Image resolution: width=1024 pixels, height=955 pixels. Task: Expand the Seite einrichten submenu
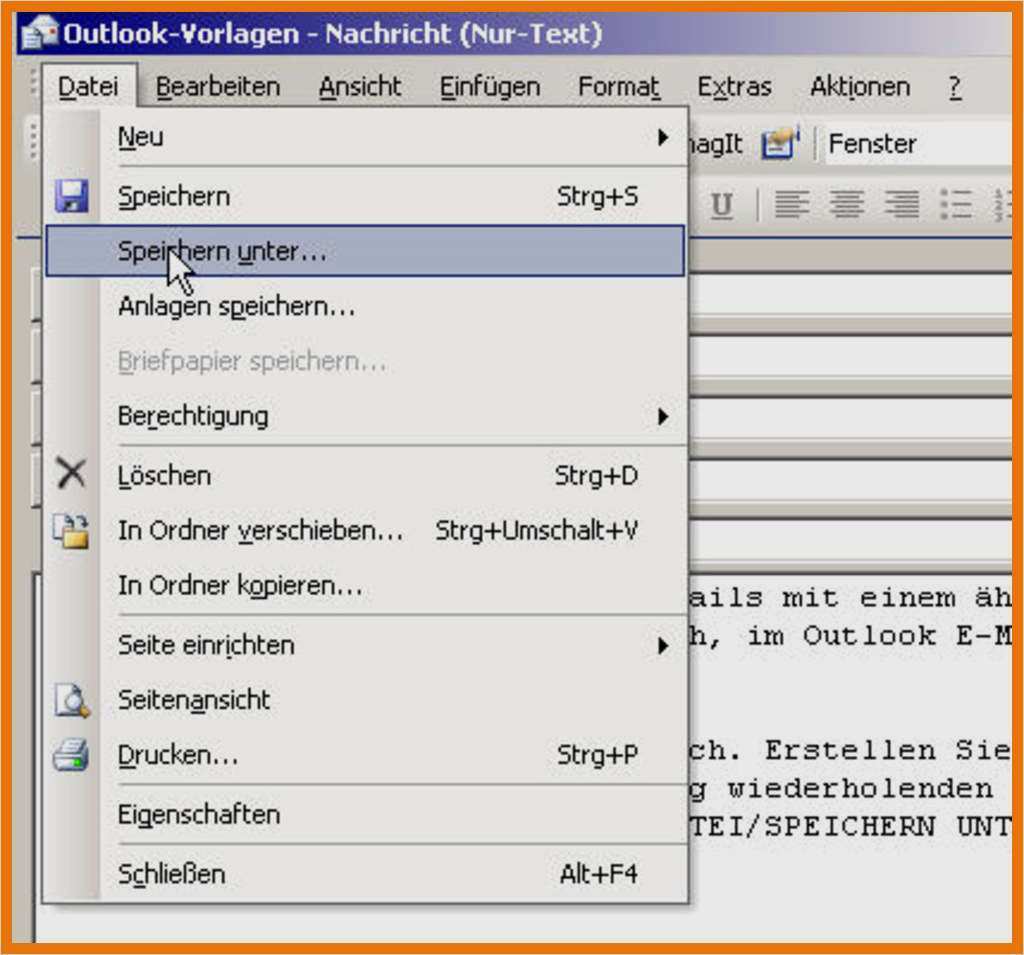(662, 646)
